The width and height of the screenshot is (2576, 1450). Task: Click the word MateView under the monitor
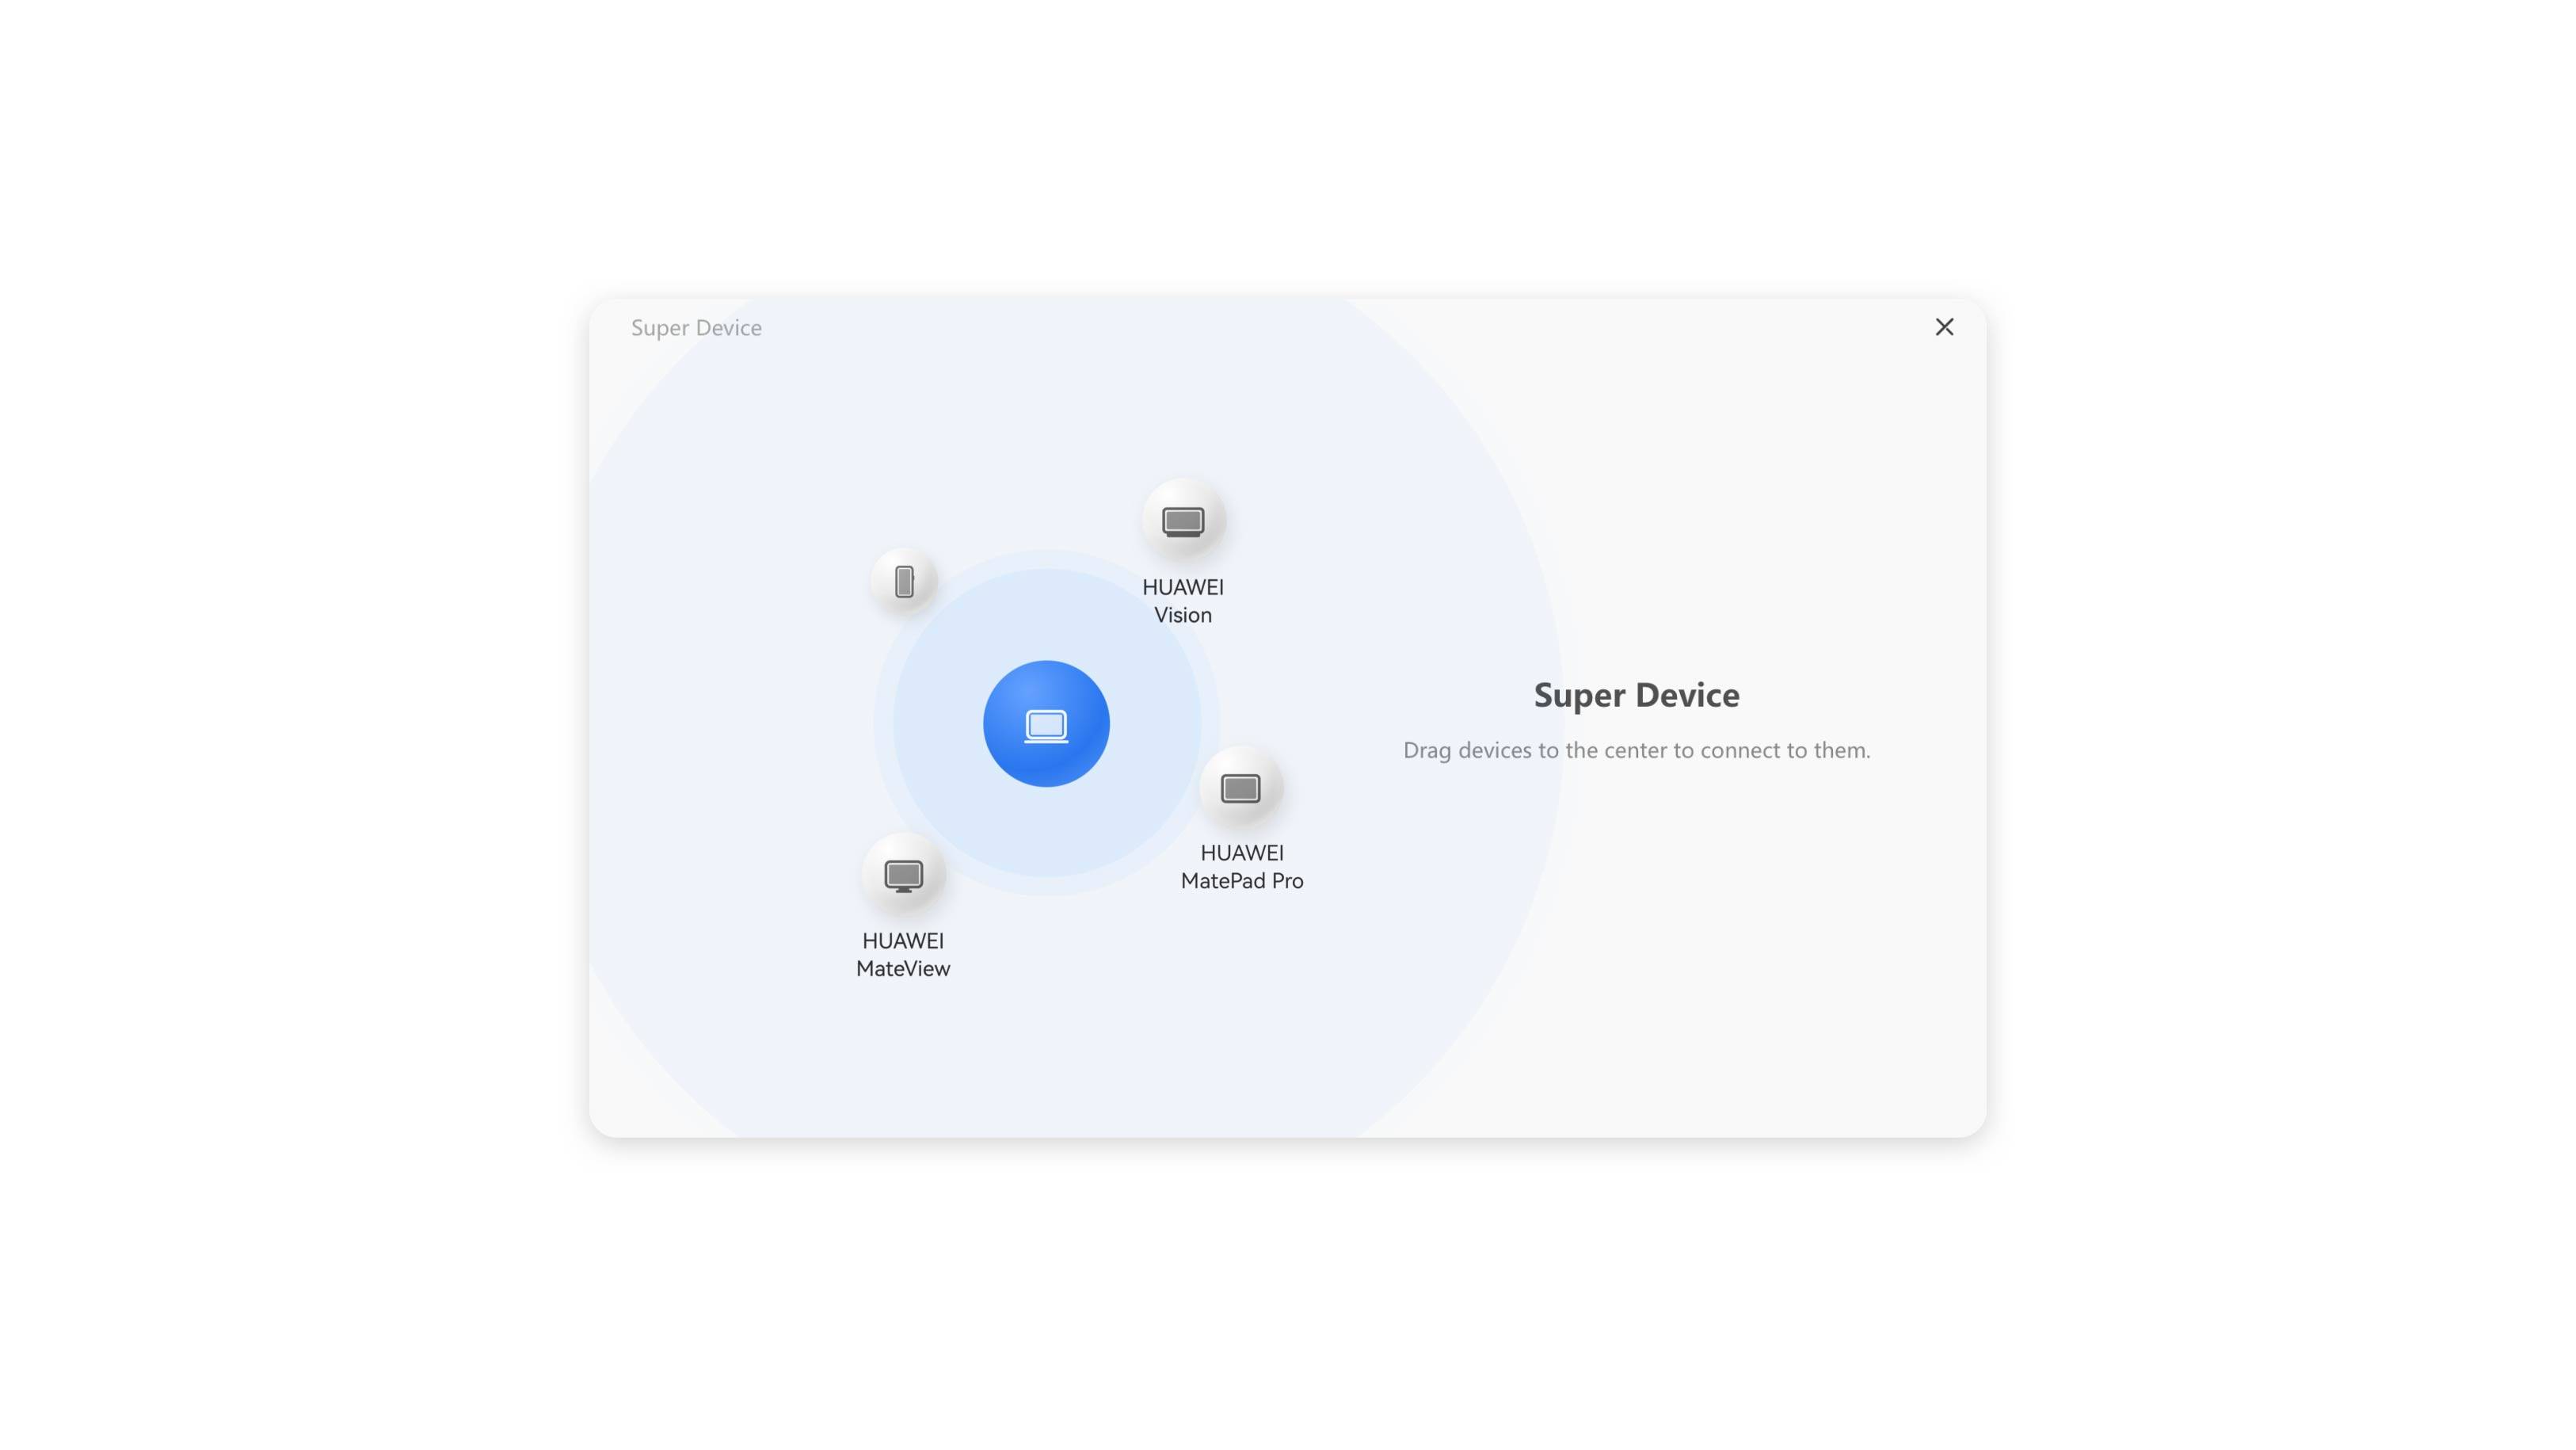point(903,969)
